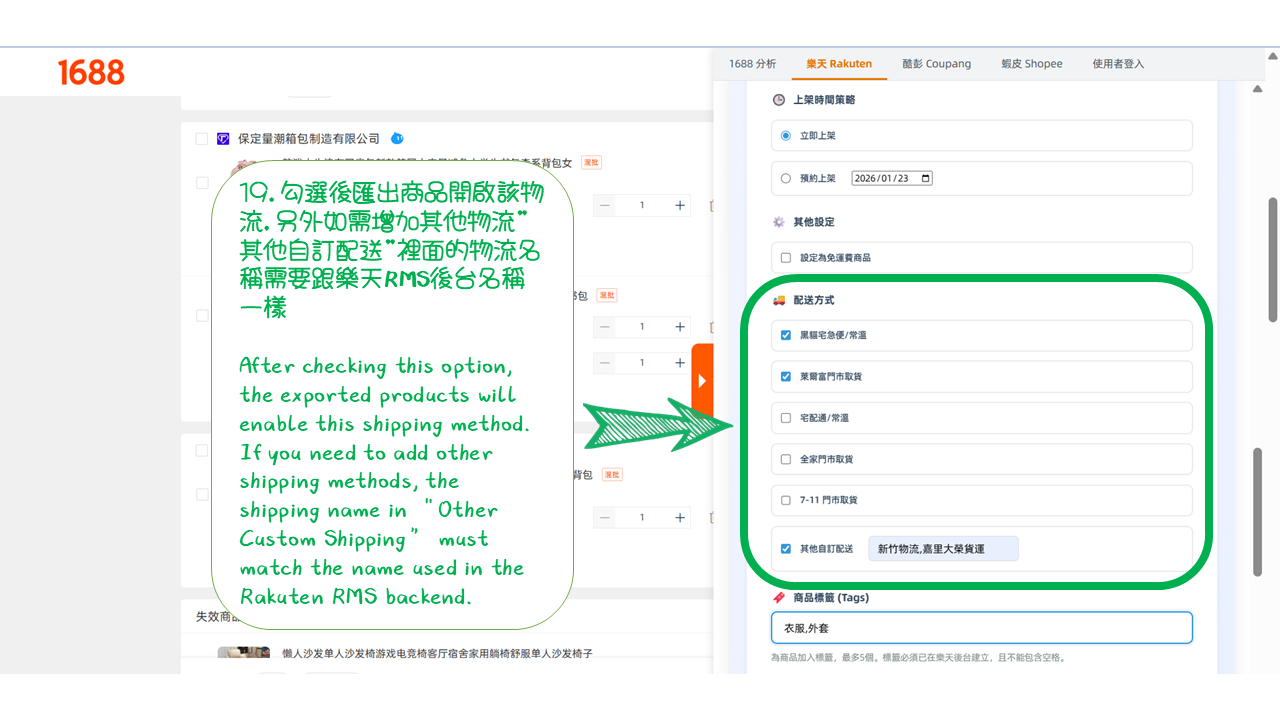Click the clock icon beside 上架時間策略
The width and height of the screenshot is (1280, 720).
tap(777, 100)
